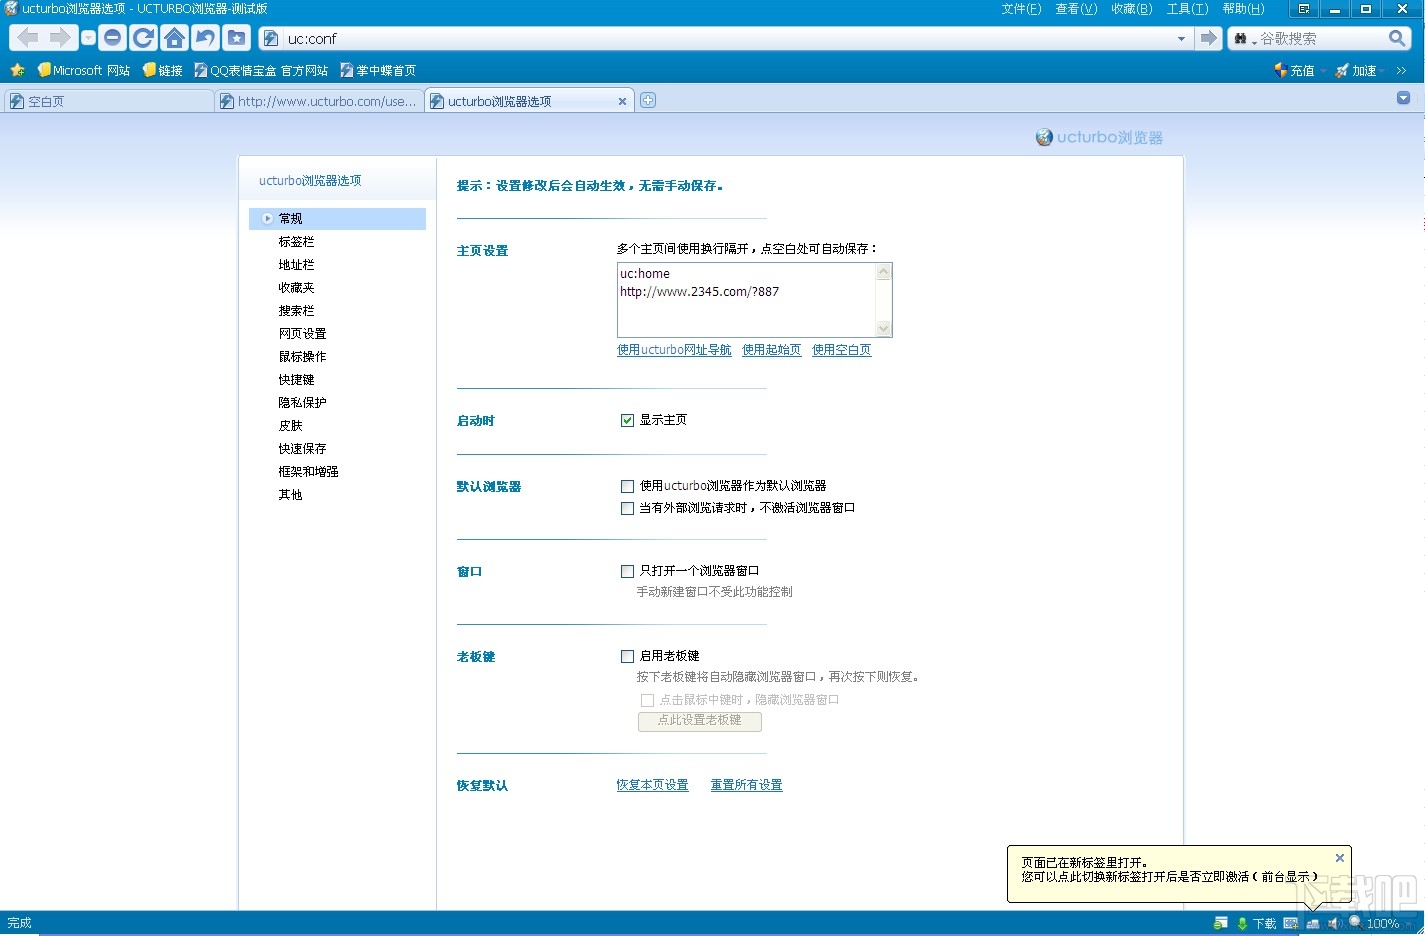This screenshot has height=936, width=1425.
Task: Click the 使用空白页 link
Action: tap(841, 350)
